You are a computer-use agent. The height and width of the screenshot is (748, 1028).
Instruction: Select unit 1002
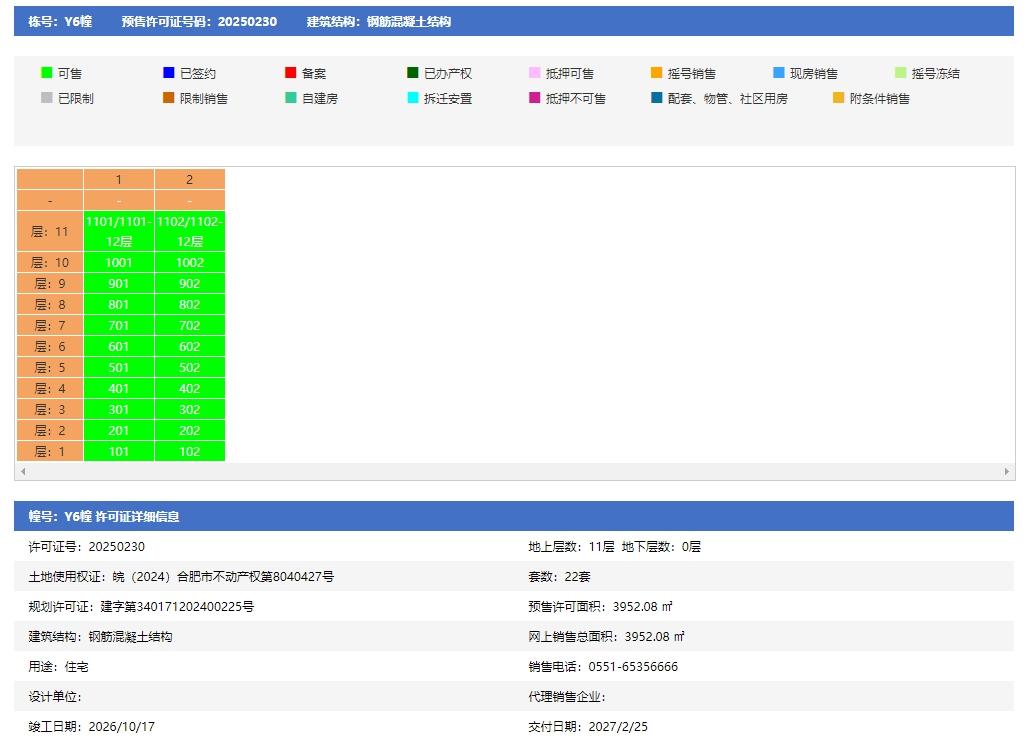189,263
